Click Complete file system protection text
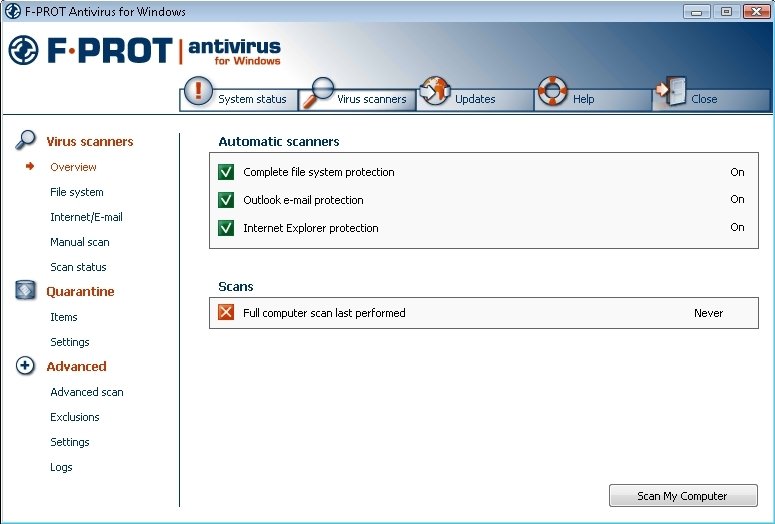The height and width of the screenshot is (524, 775). point(319,172)
